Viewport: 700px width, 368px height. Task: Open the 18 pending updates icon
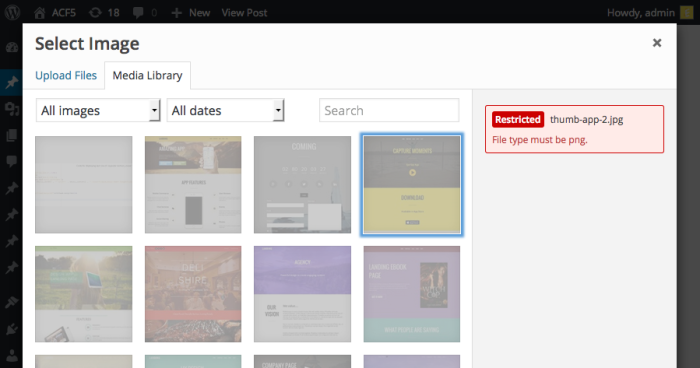pos(95,13)
